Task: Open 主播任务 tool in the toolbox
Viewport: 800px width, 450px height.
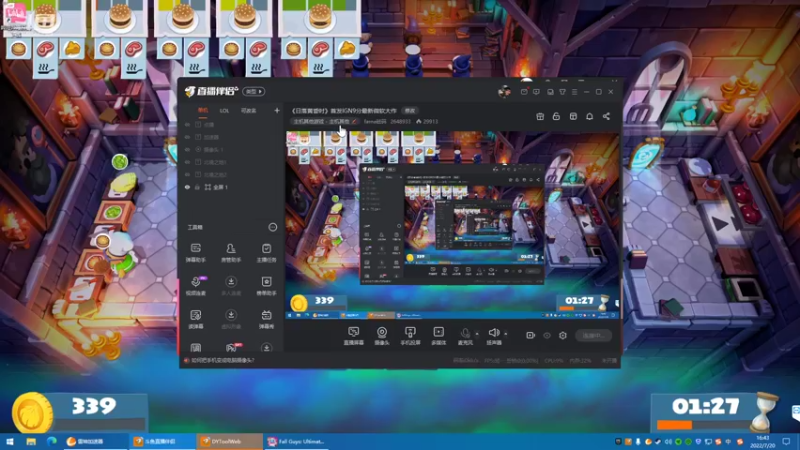Action: tap(266, 253)
